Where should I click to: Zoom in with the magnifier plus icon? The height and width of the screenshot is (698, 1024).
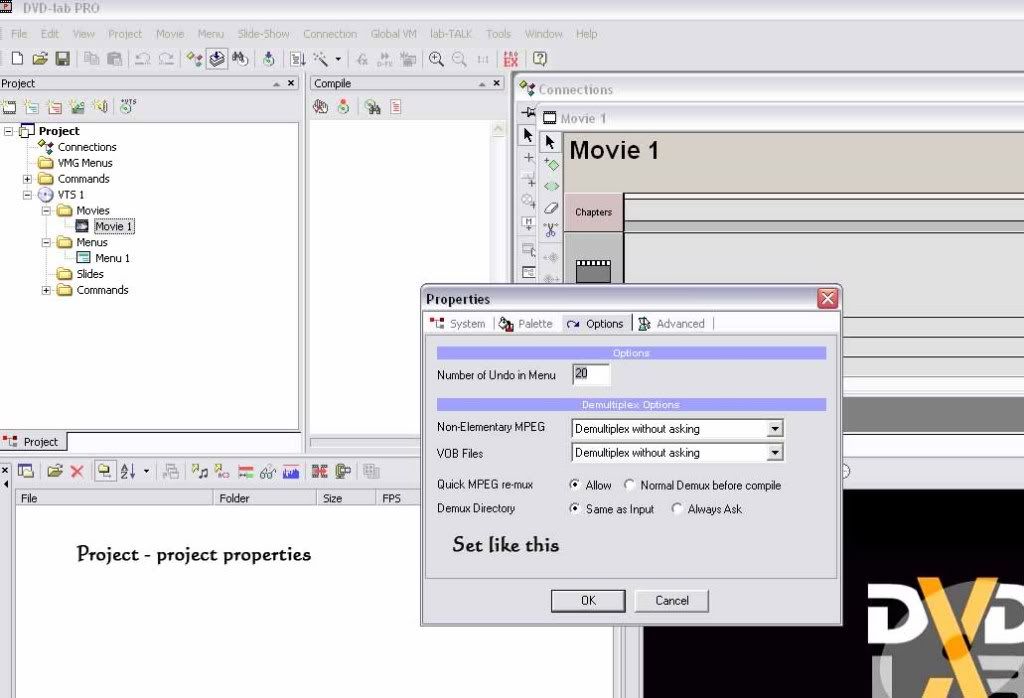436,59
